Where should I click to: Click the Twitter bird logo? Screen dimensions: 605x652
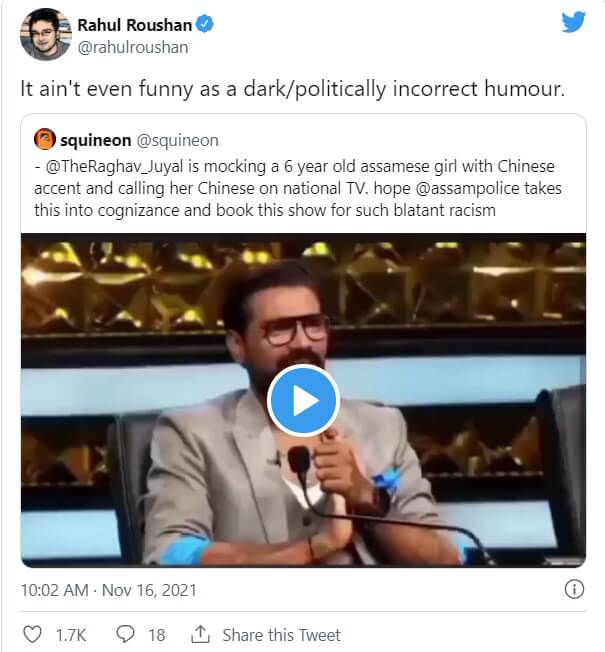574,22
